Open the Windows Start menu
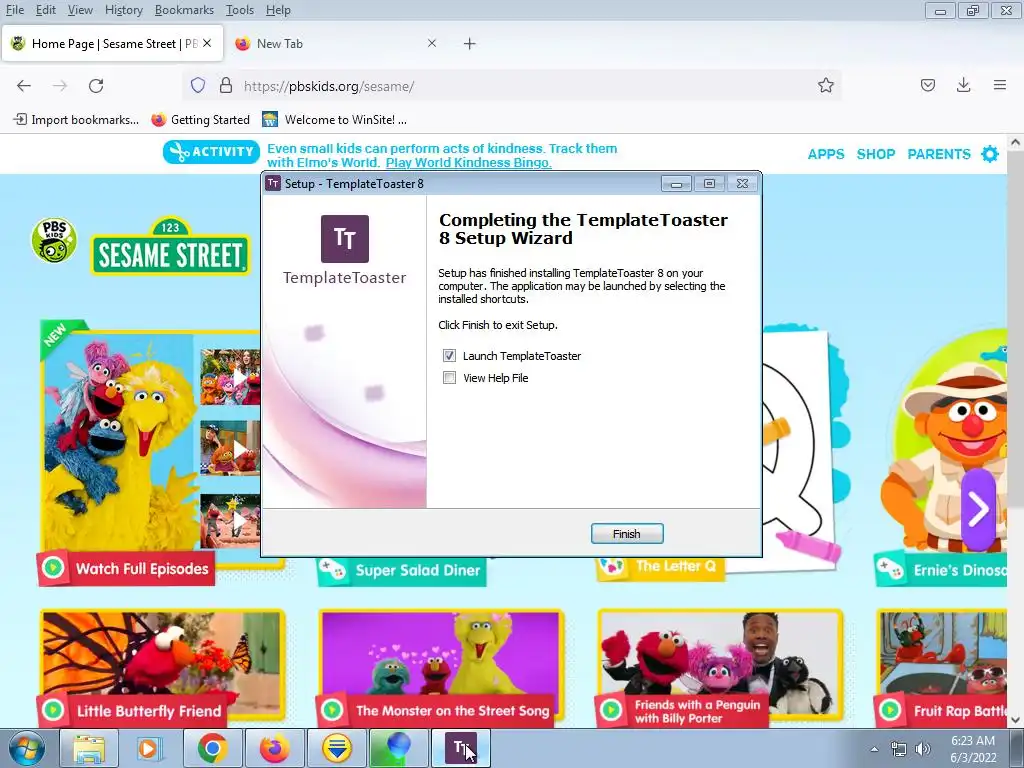 coord(27,748)
